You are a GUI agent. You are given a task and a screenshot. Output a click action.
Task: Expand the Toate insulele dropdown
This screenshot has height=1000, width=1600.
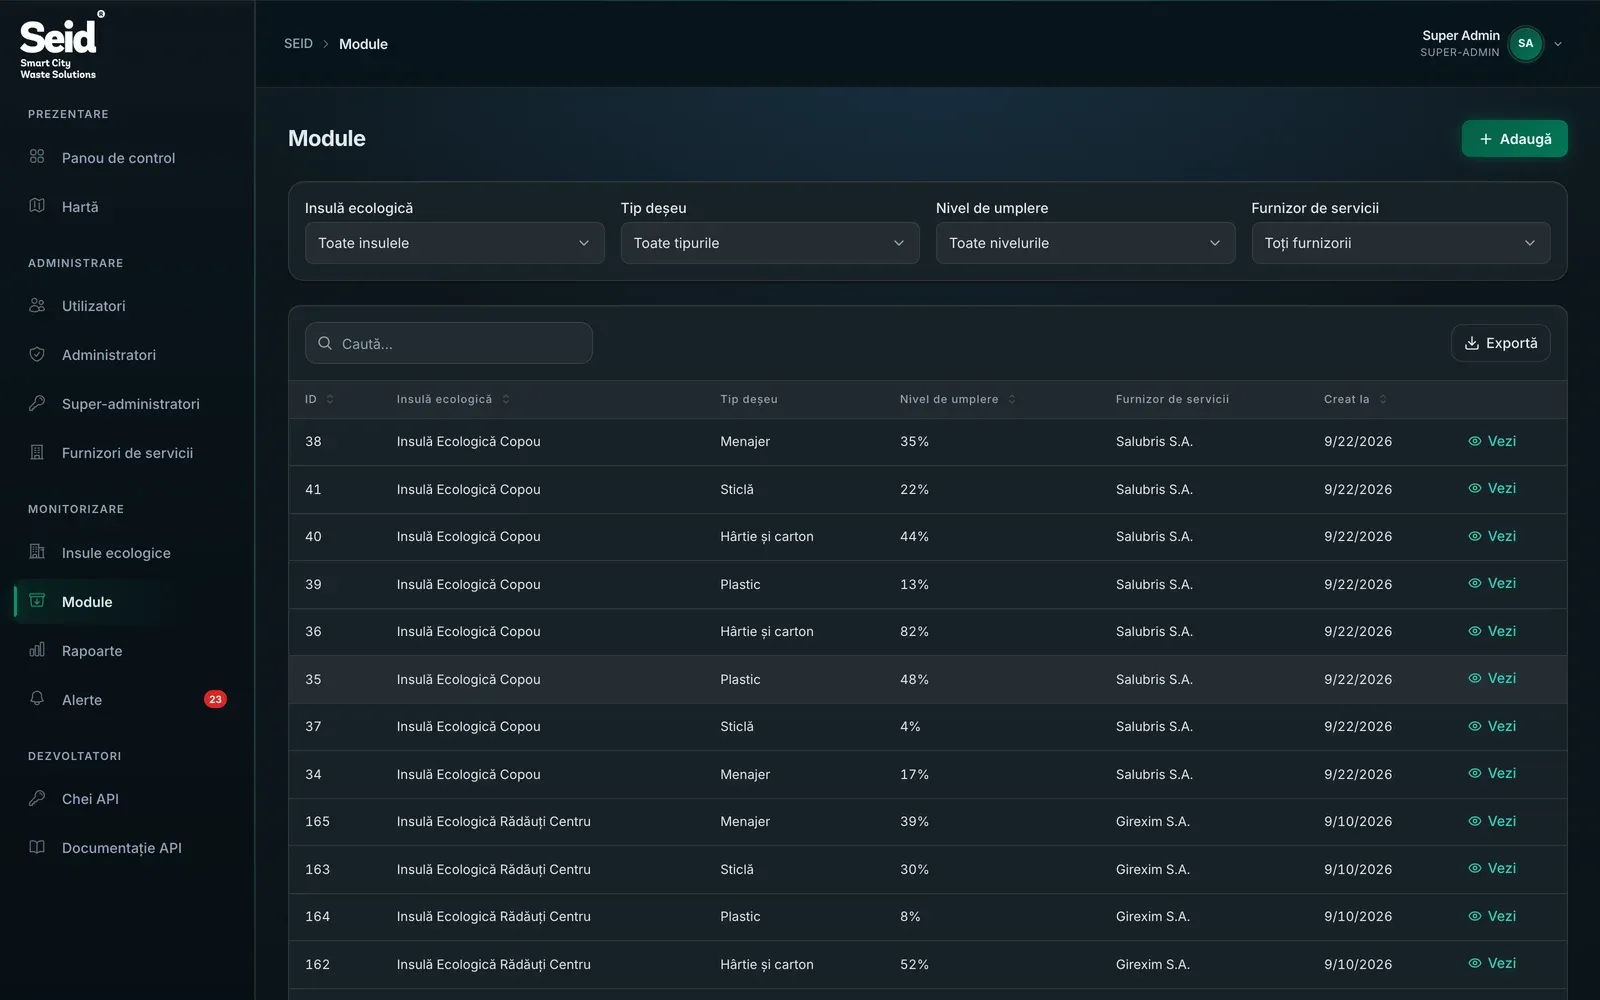(454, 243)
